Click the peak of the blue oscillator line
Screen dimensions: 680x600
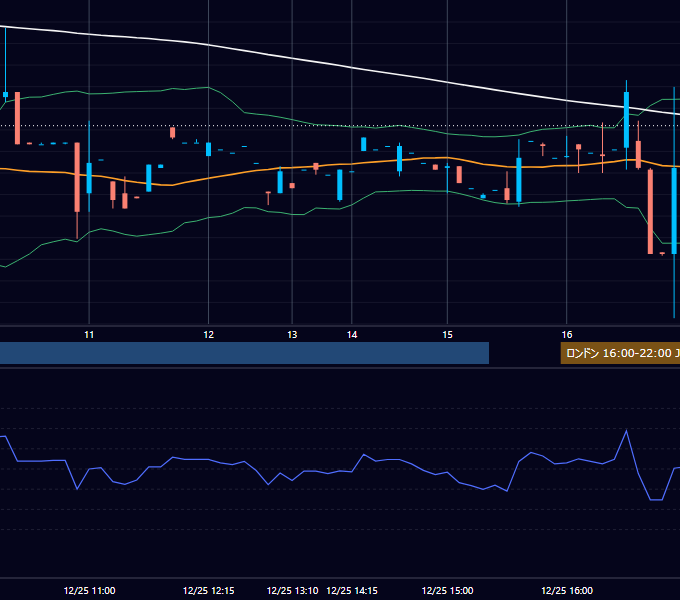point(626,430)
